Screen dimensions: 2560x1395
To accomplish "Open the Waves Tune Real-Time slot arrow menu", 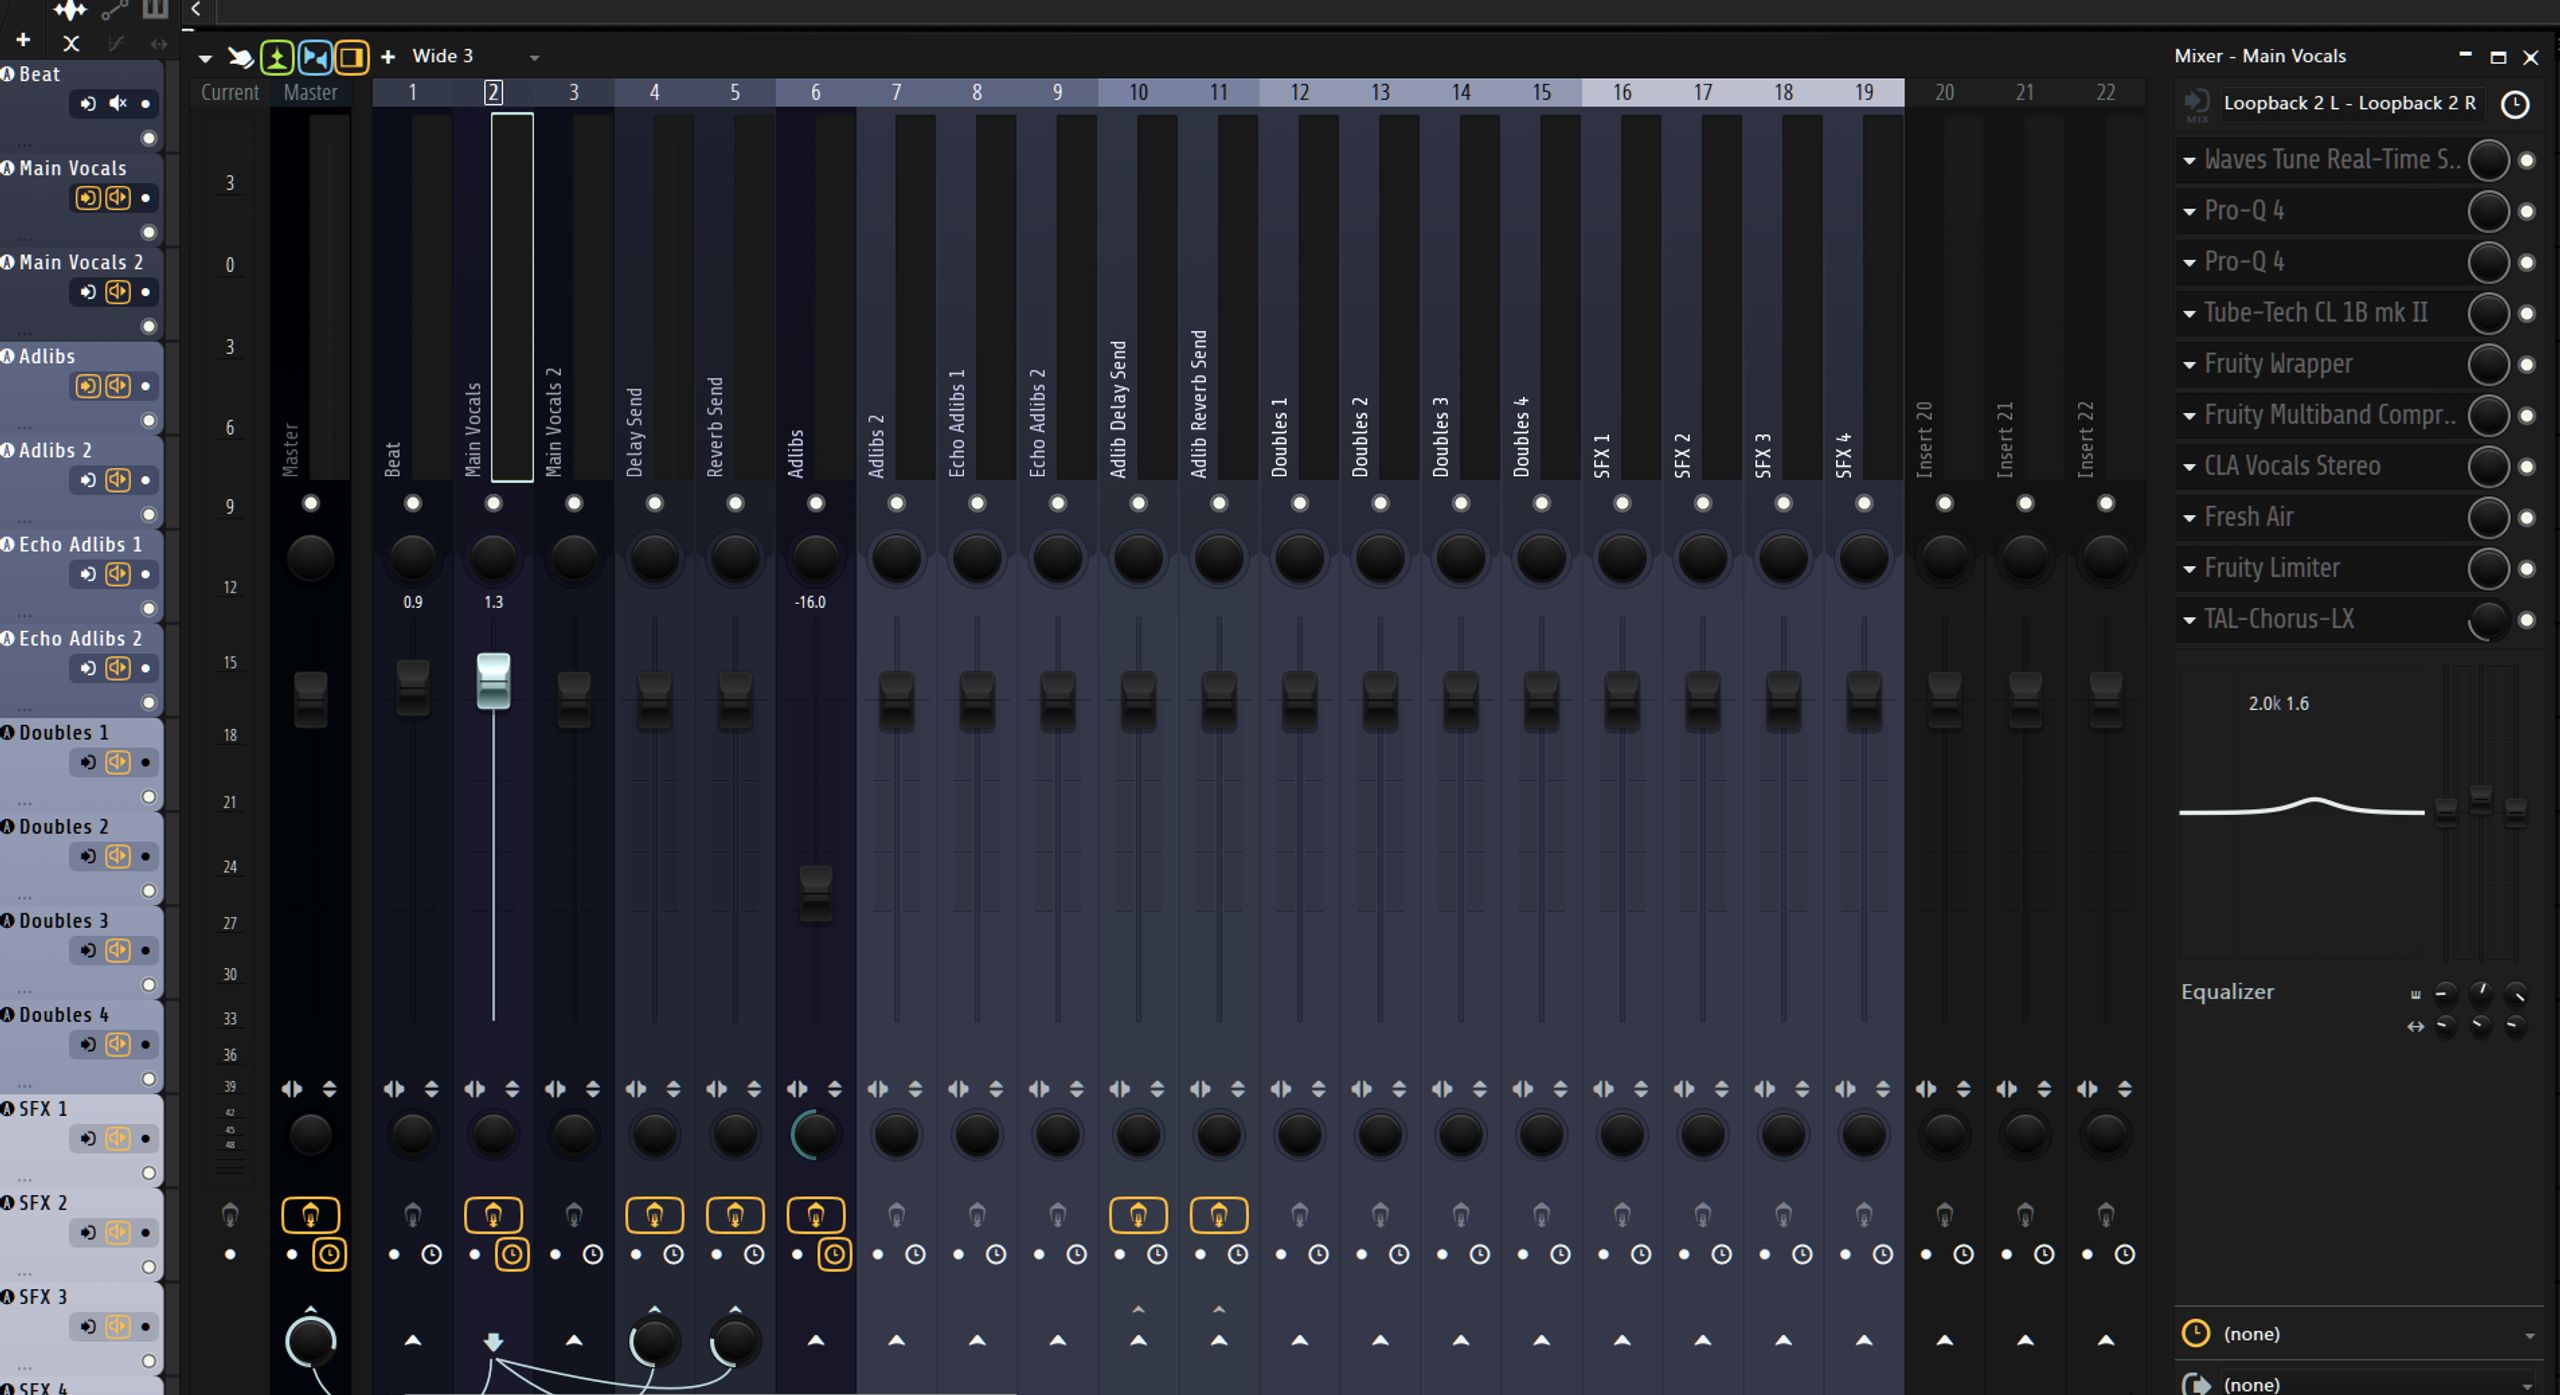I will pos(2189,160).
